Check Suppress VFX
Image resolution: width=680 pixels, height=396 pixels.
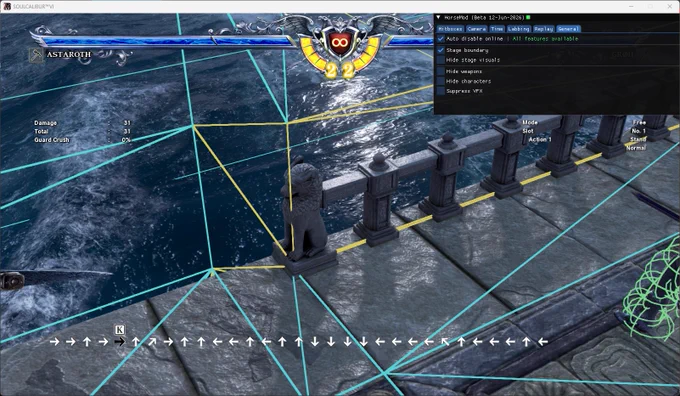pyautogui.click(x=441, y=91)
